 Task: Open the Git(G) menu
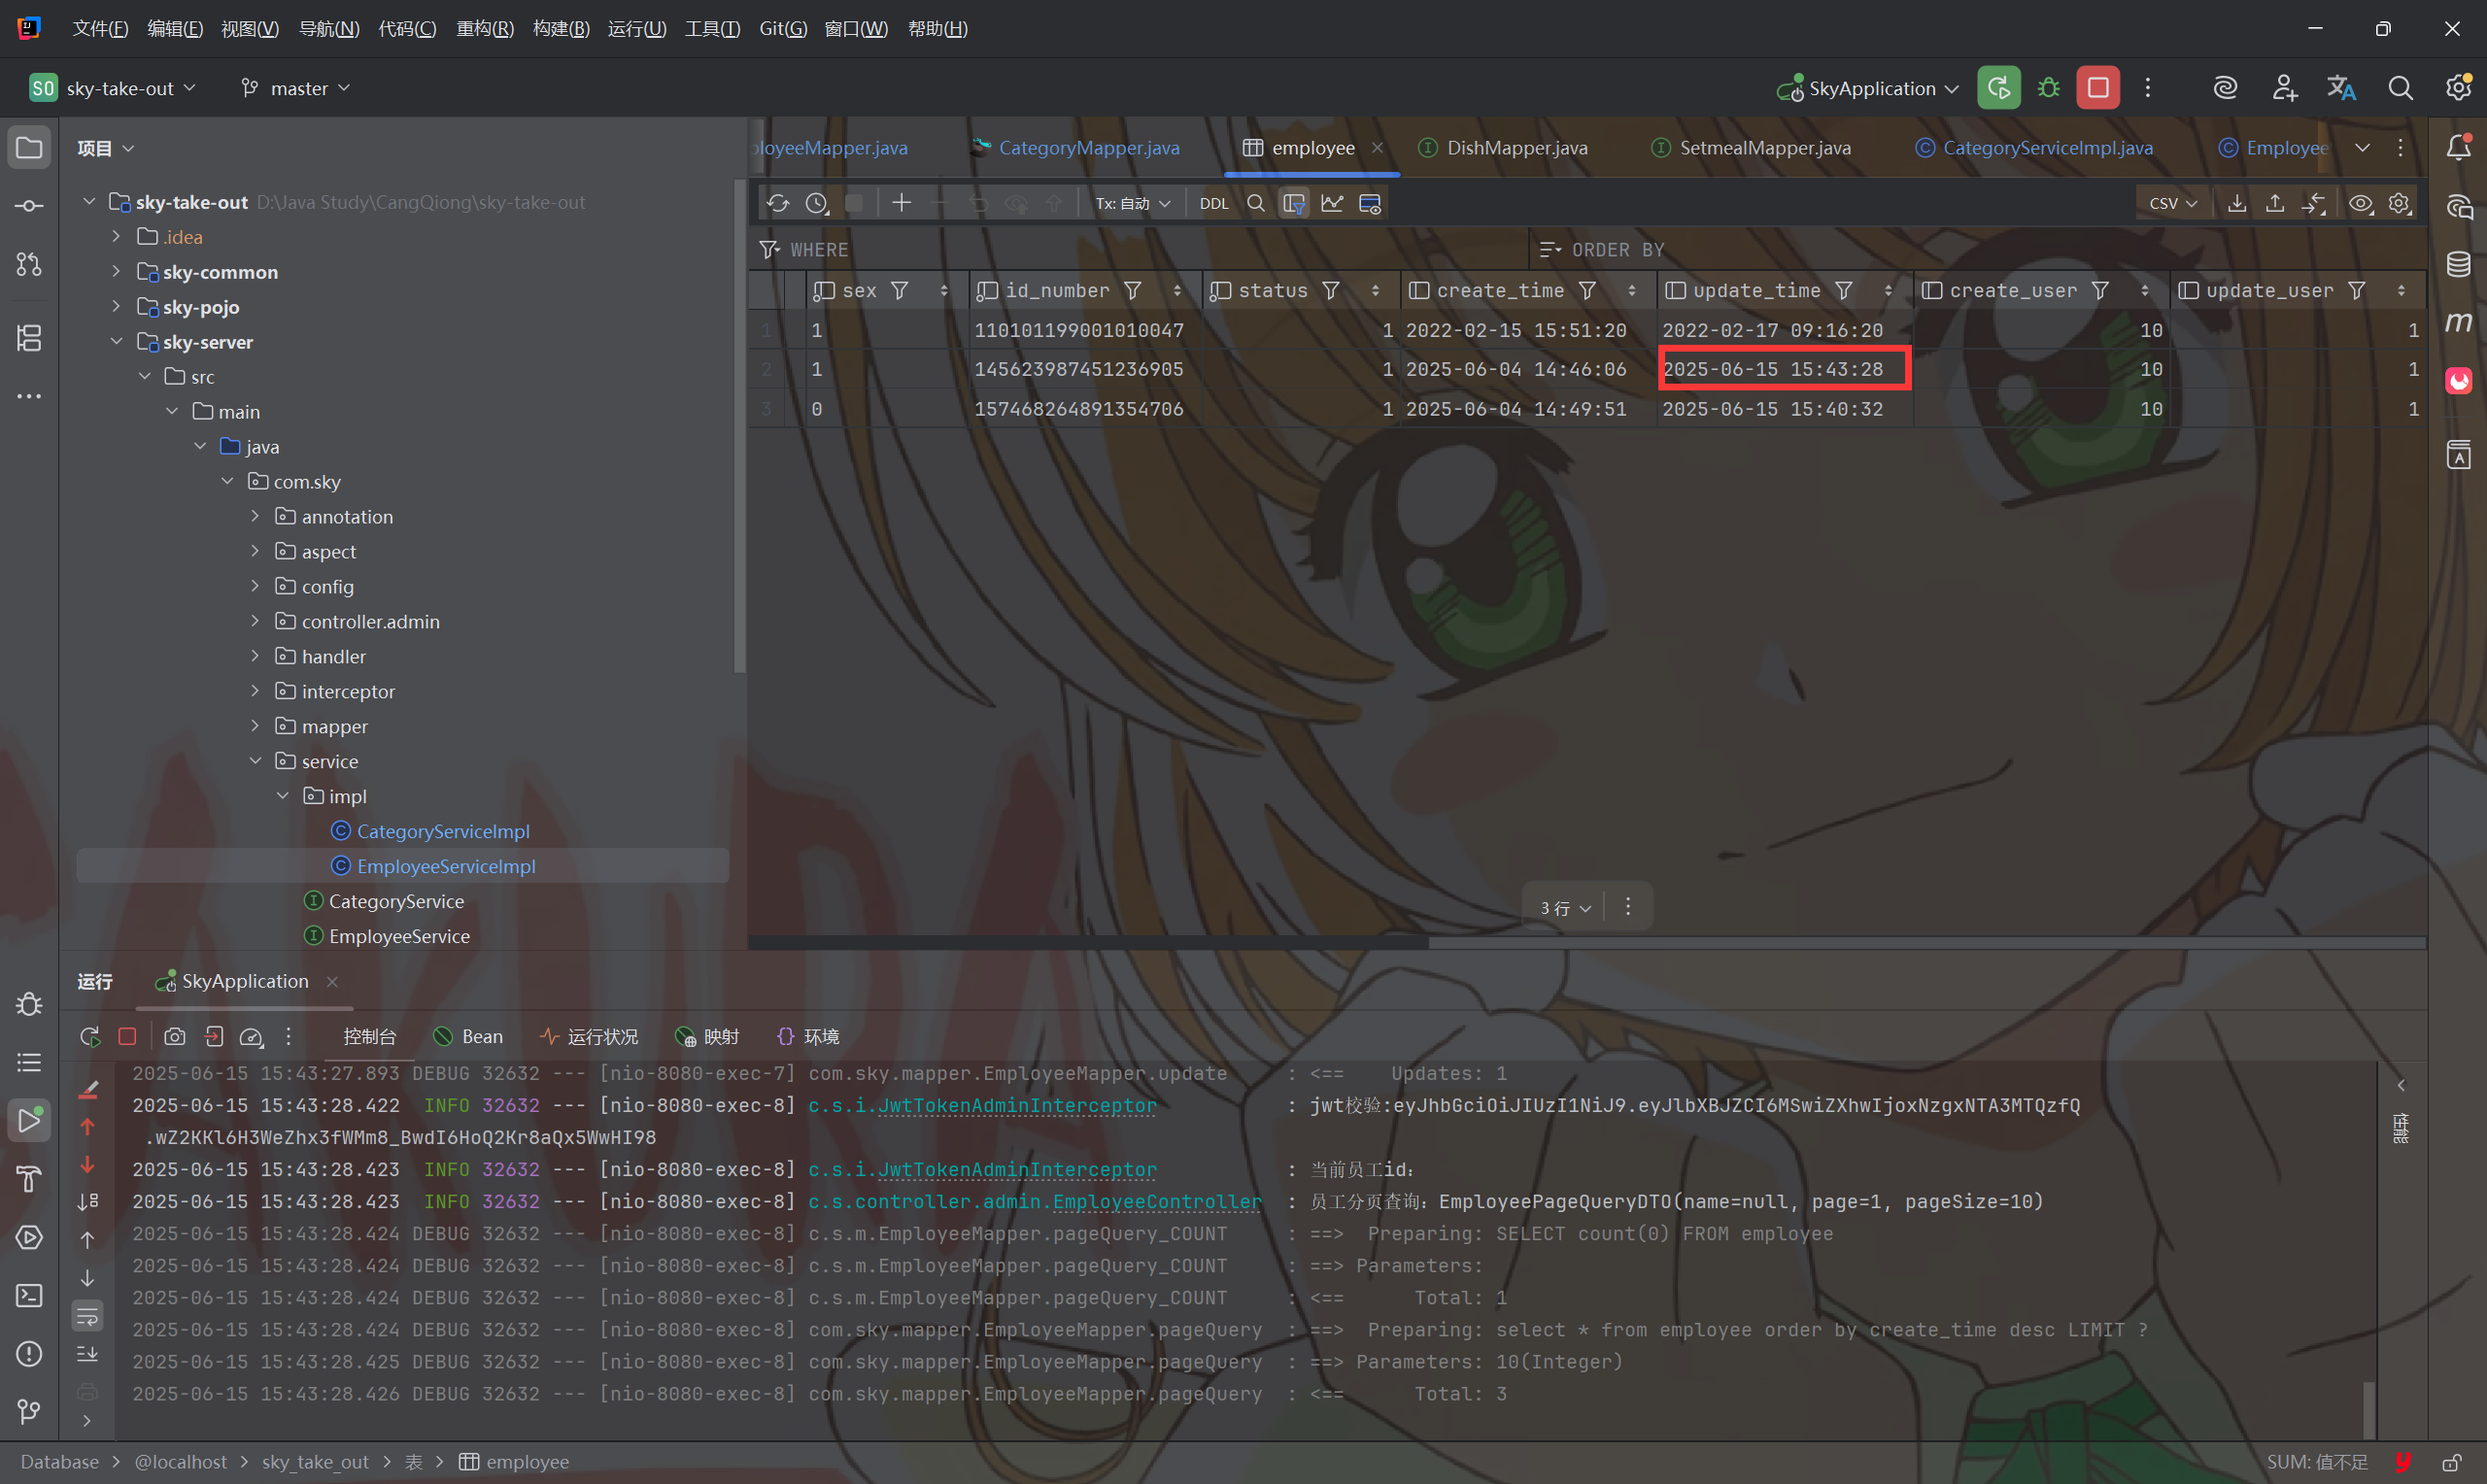pos(782,28)
